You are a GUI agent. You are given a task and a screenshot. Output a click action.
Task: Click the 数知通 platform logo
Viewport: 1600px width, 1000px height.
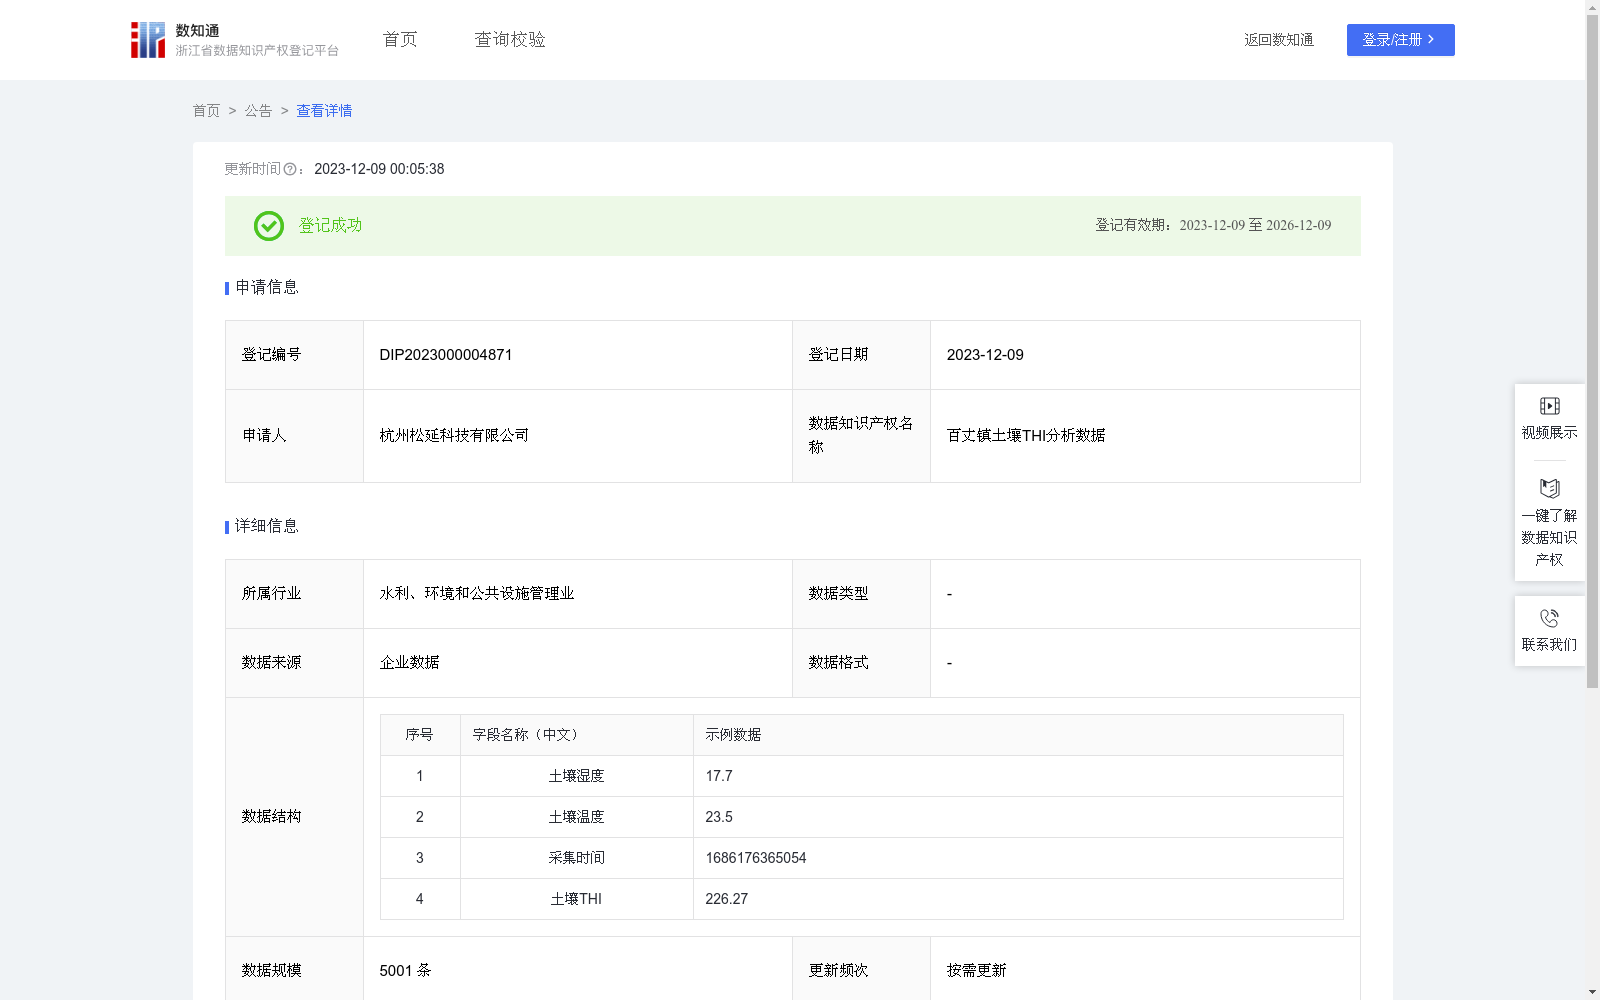tap(234, 40)
